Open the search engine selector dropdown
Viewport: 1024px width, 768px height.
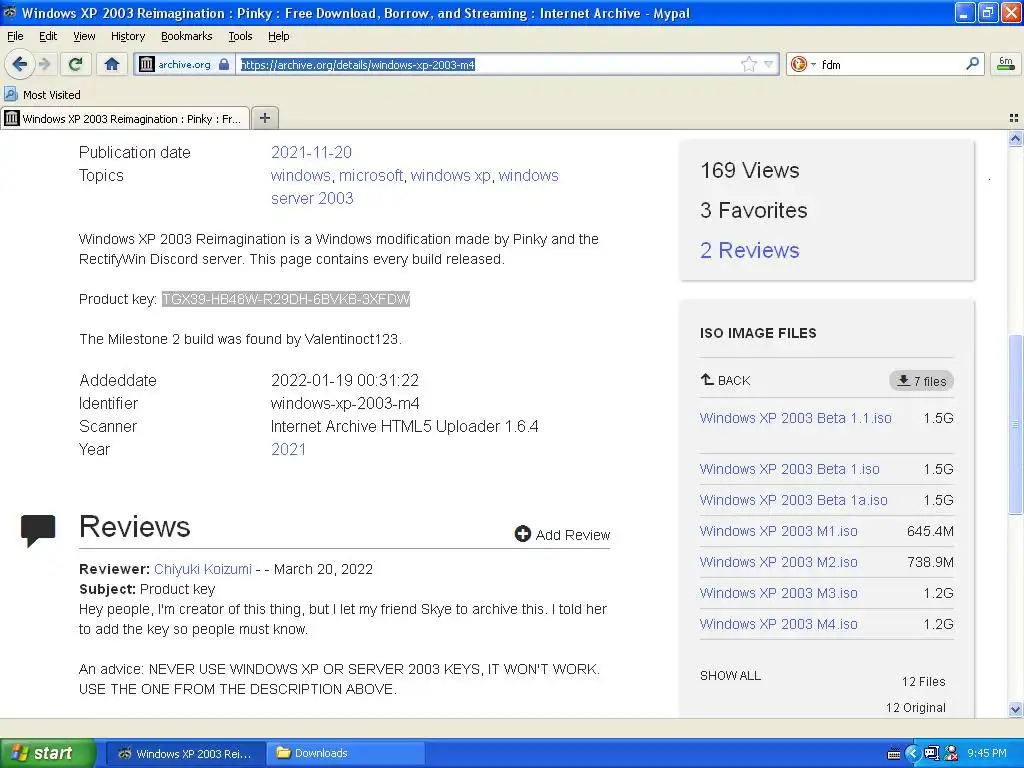[x=803, y=64]
